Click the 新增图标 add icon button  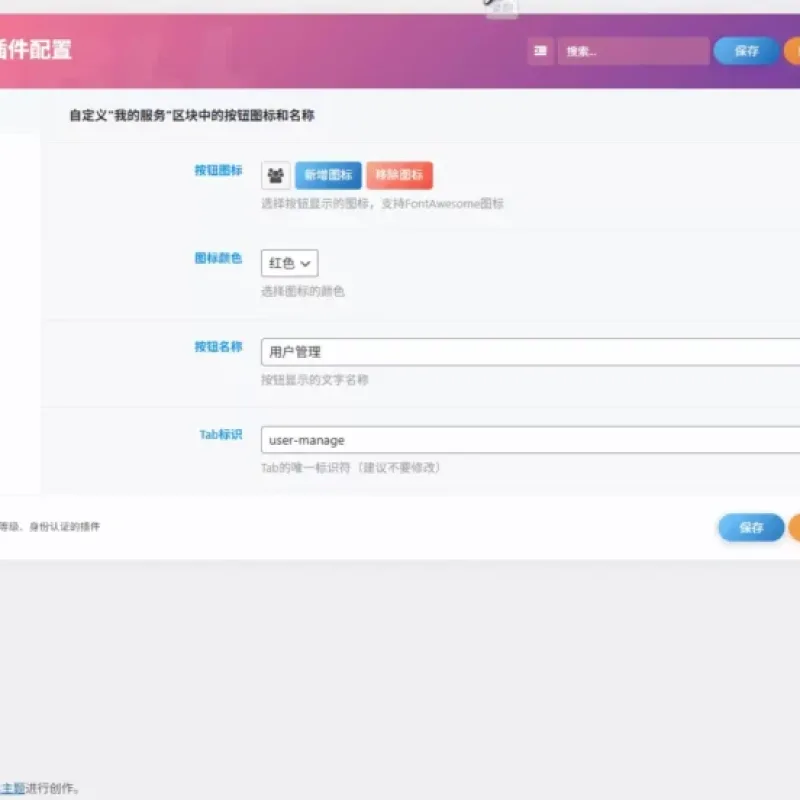(328, 176)
